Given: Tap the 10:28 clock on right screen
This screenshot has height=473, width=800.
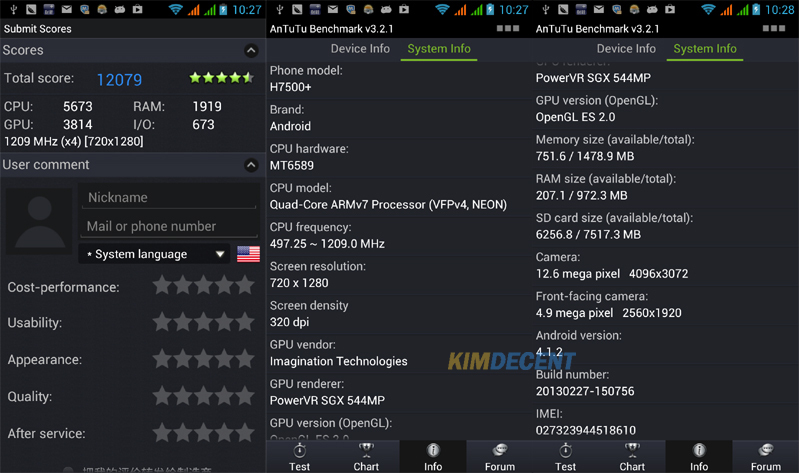Looking at the screenshot, I should point(779,10).
